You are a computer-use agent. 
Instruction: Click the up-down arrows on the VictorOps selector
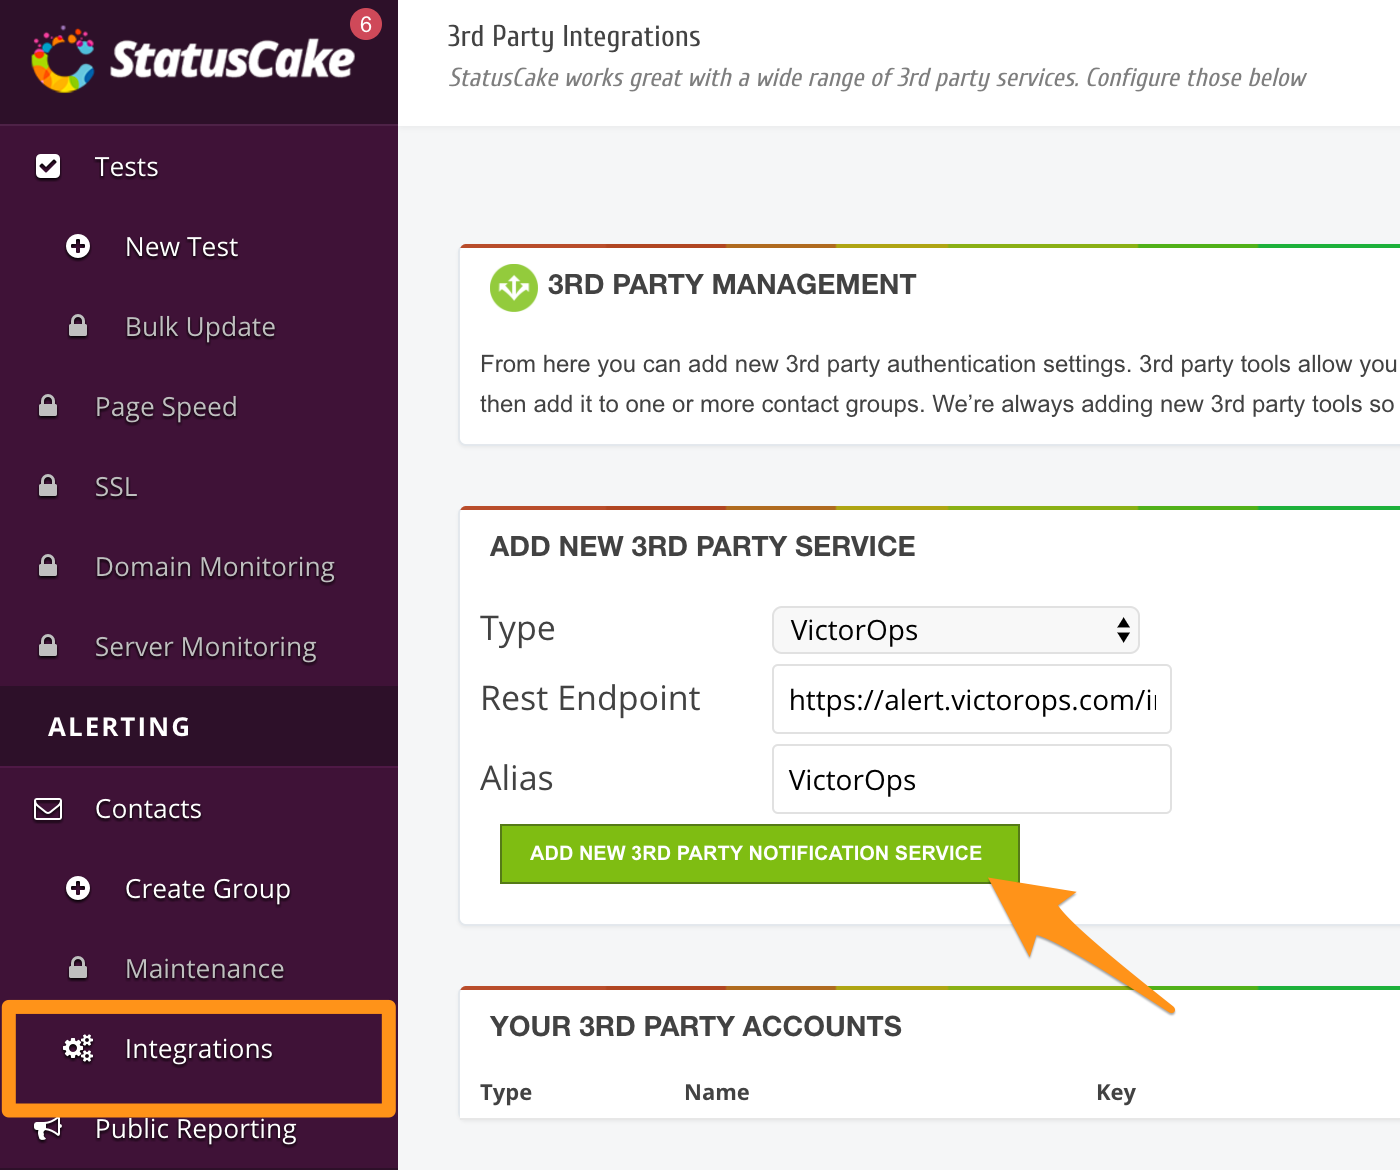[1122, 630]
